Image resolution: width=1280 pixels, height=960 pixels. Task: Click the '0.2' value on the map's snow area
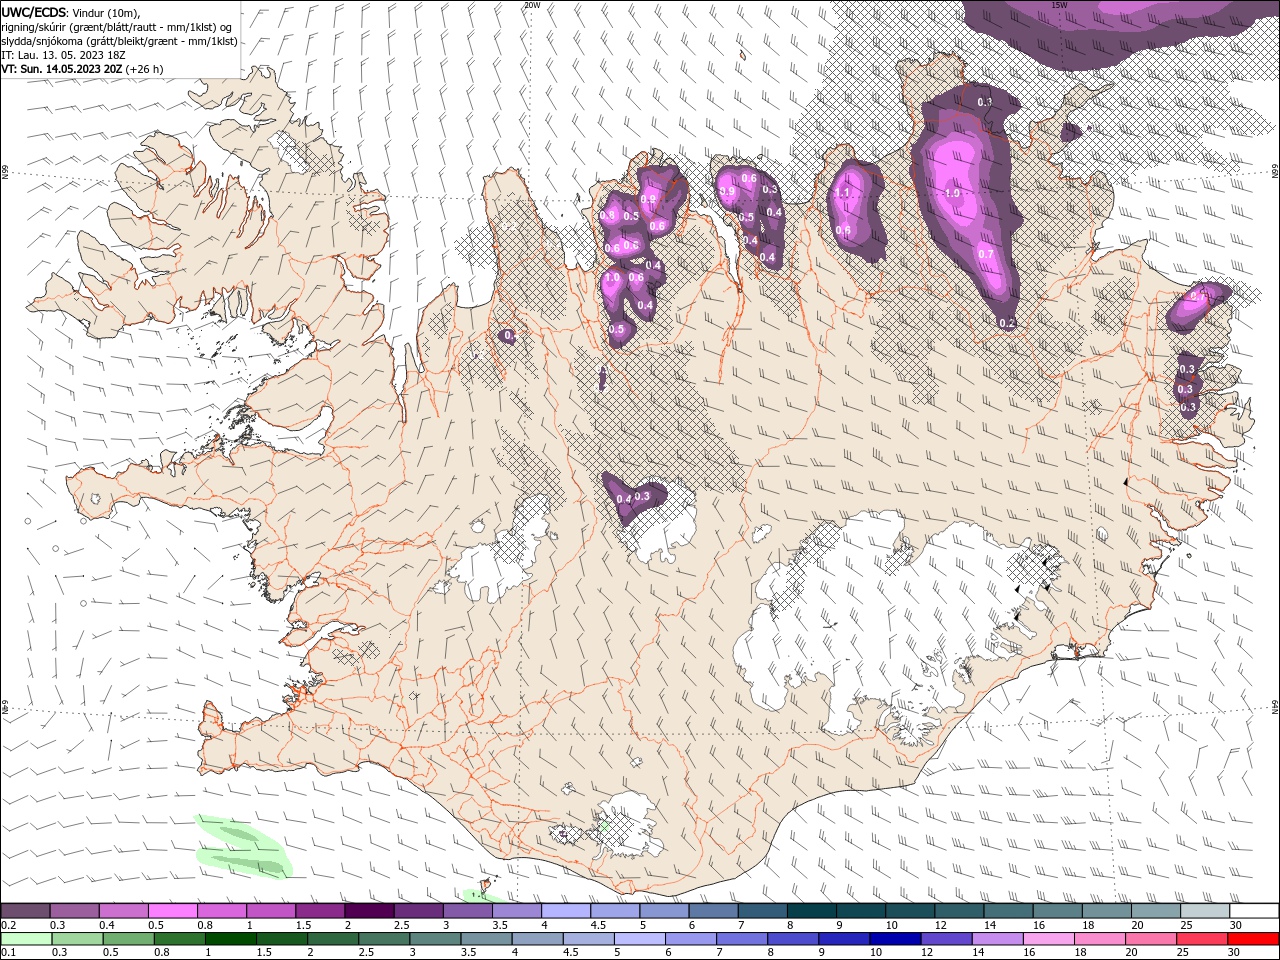pos(1007,323)
